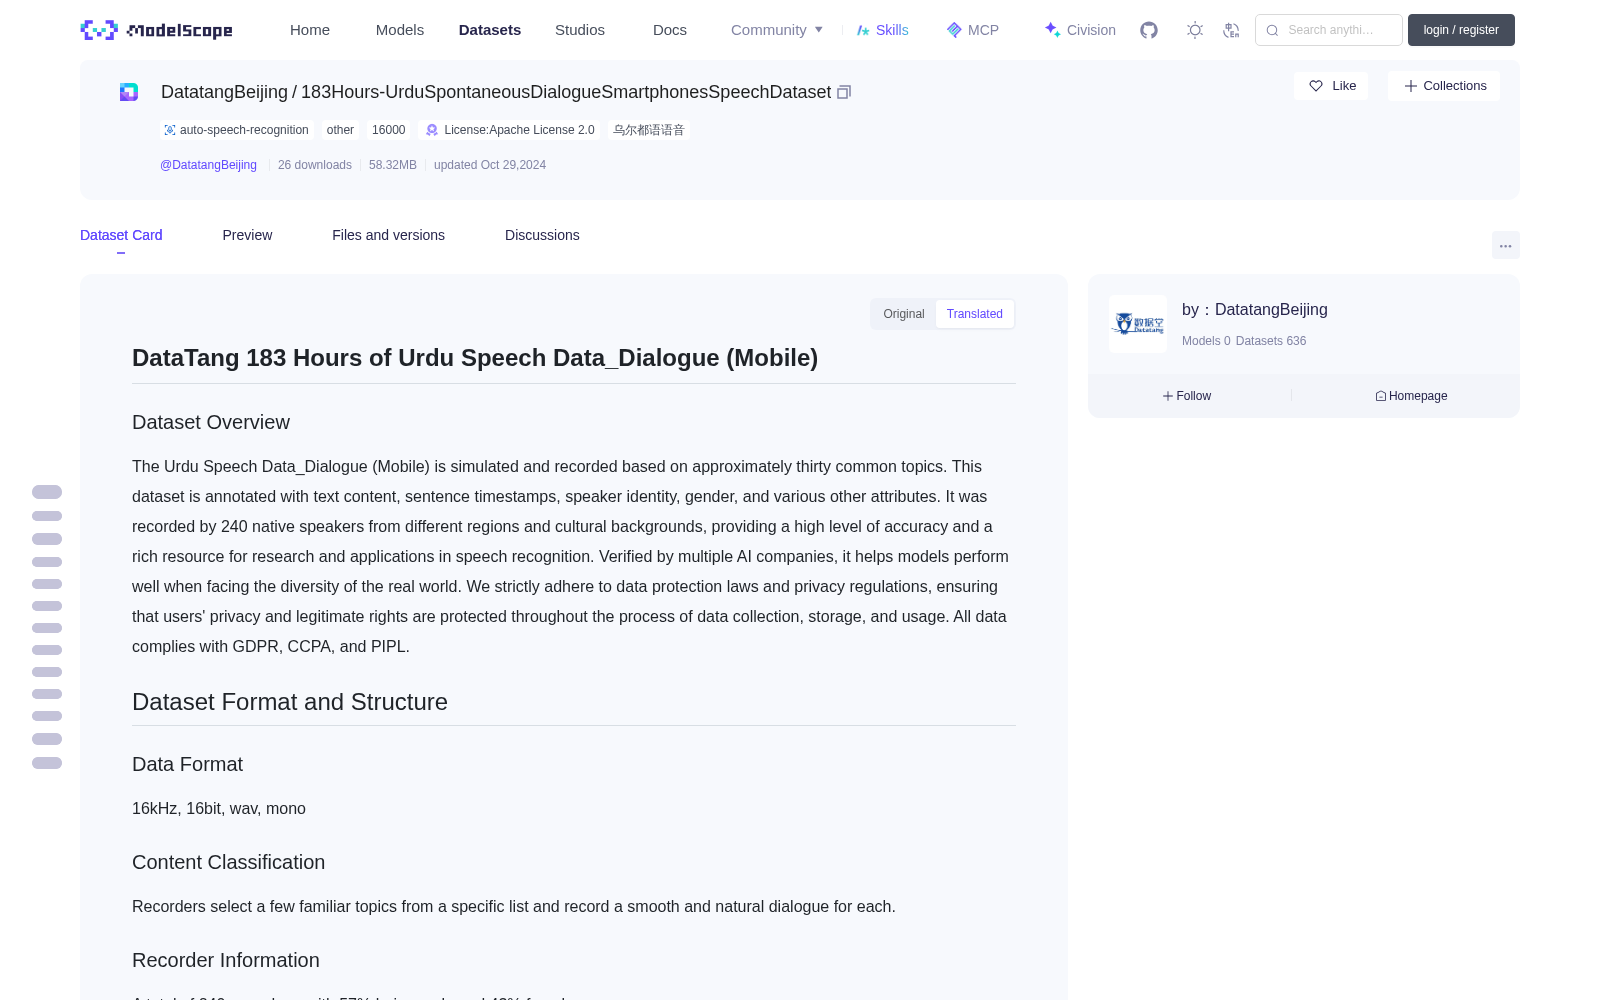
Task: Select the Dataset Card tab
Action: click(x=121, y=235)
